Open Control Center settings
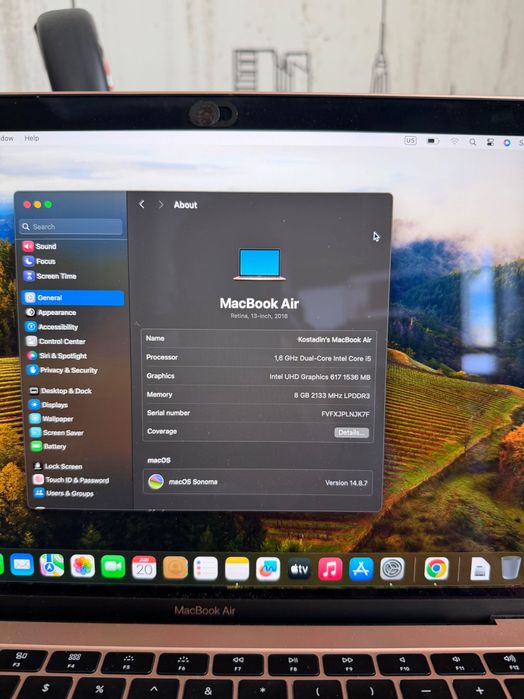 click(x=56, y=341)
